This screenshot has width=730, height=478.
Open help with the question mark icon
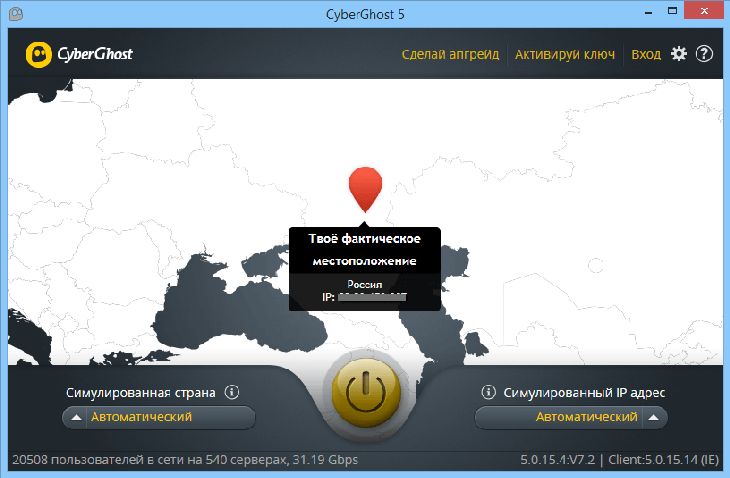tap(704, 54)
